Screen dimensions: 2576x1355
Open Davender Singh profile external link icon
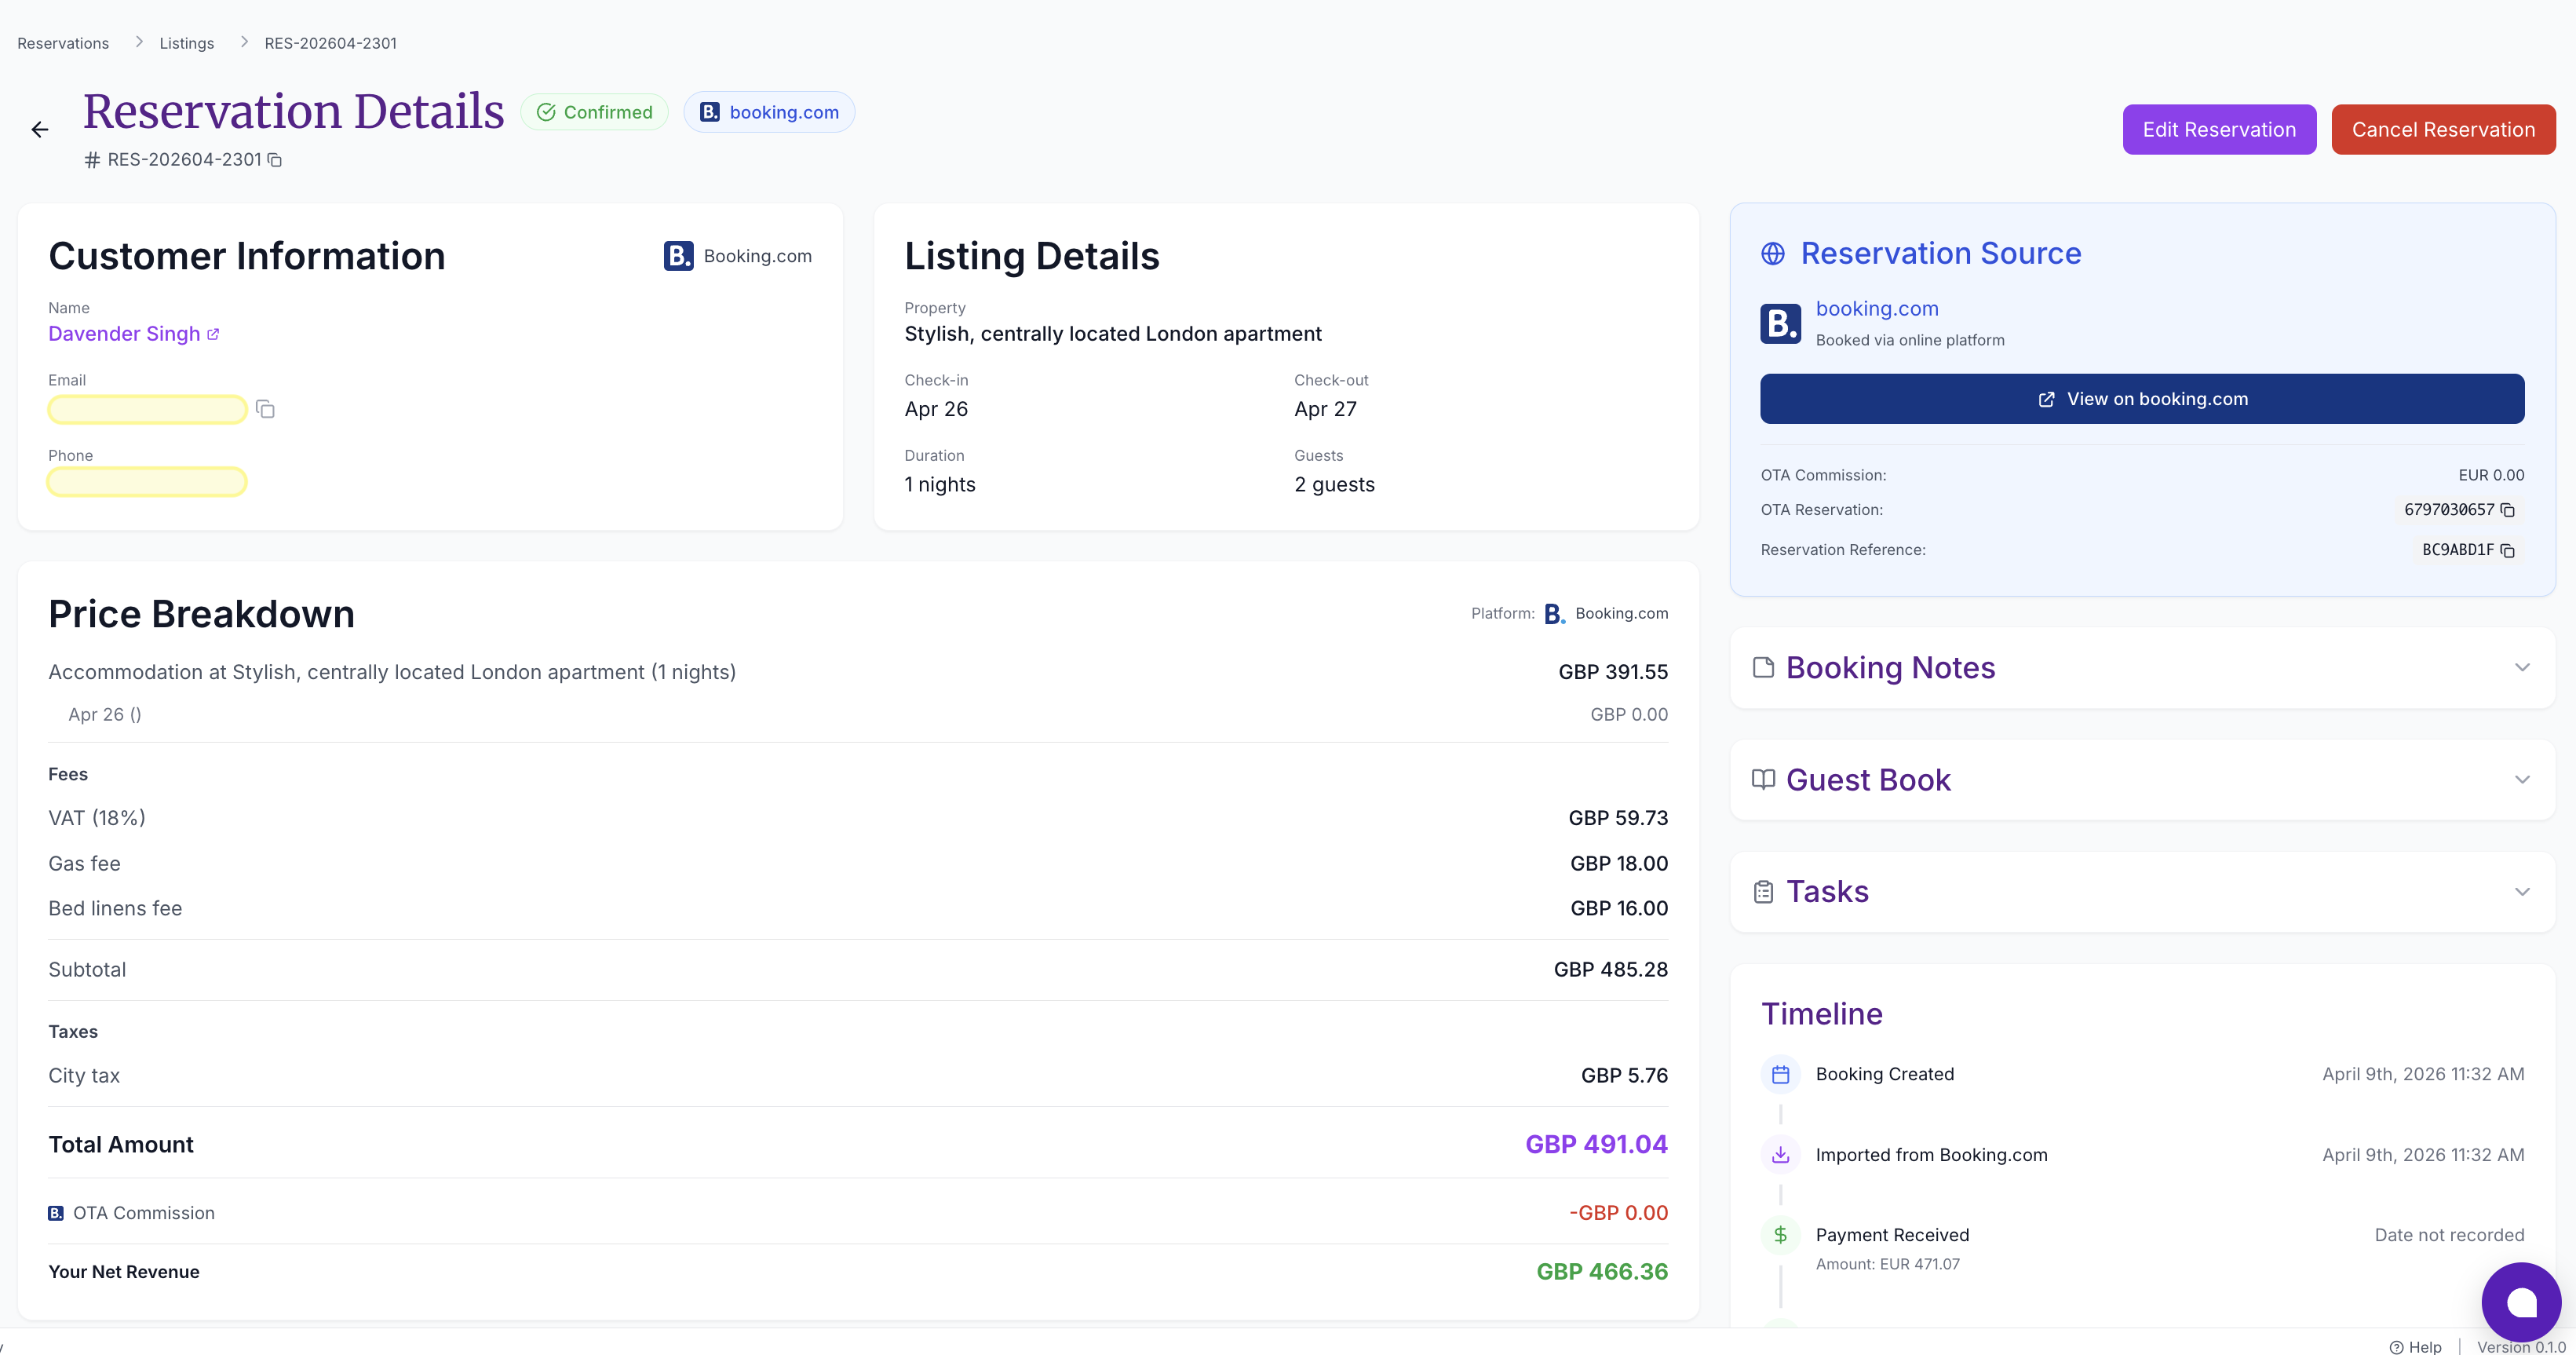tap(213, 334)
